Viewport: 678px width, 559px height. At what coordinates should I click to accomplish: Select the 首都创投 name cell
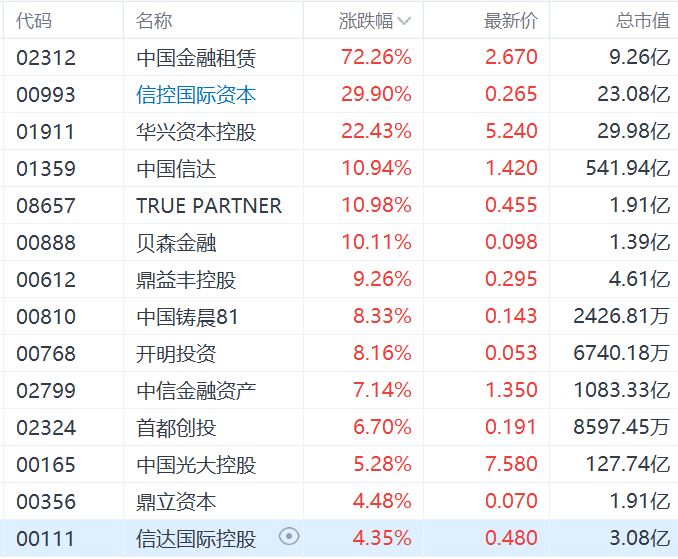coord(176,428)
